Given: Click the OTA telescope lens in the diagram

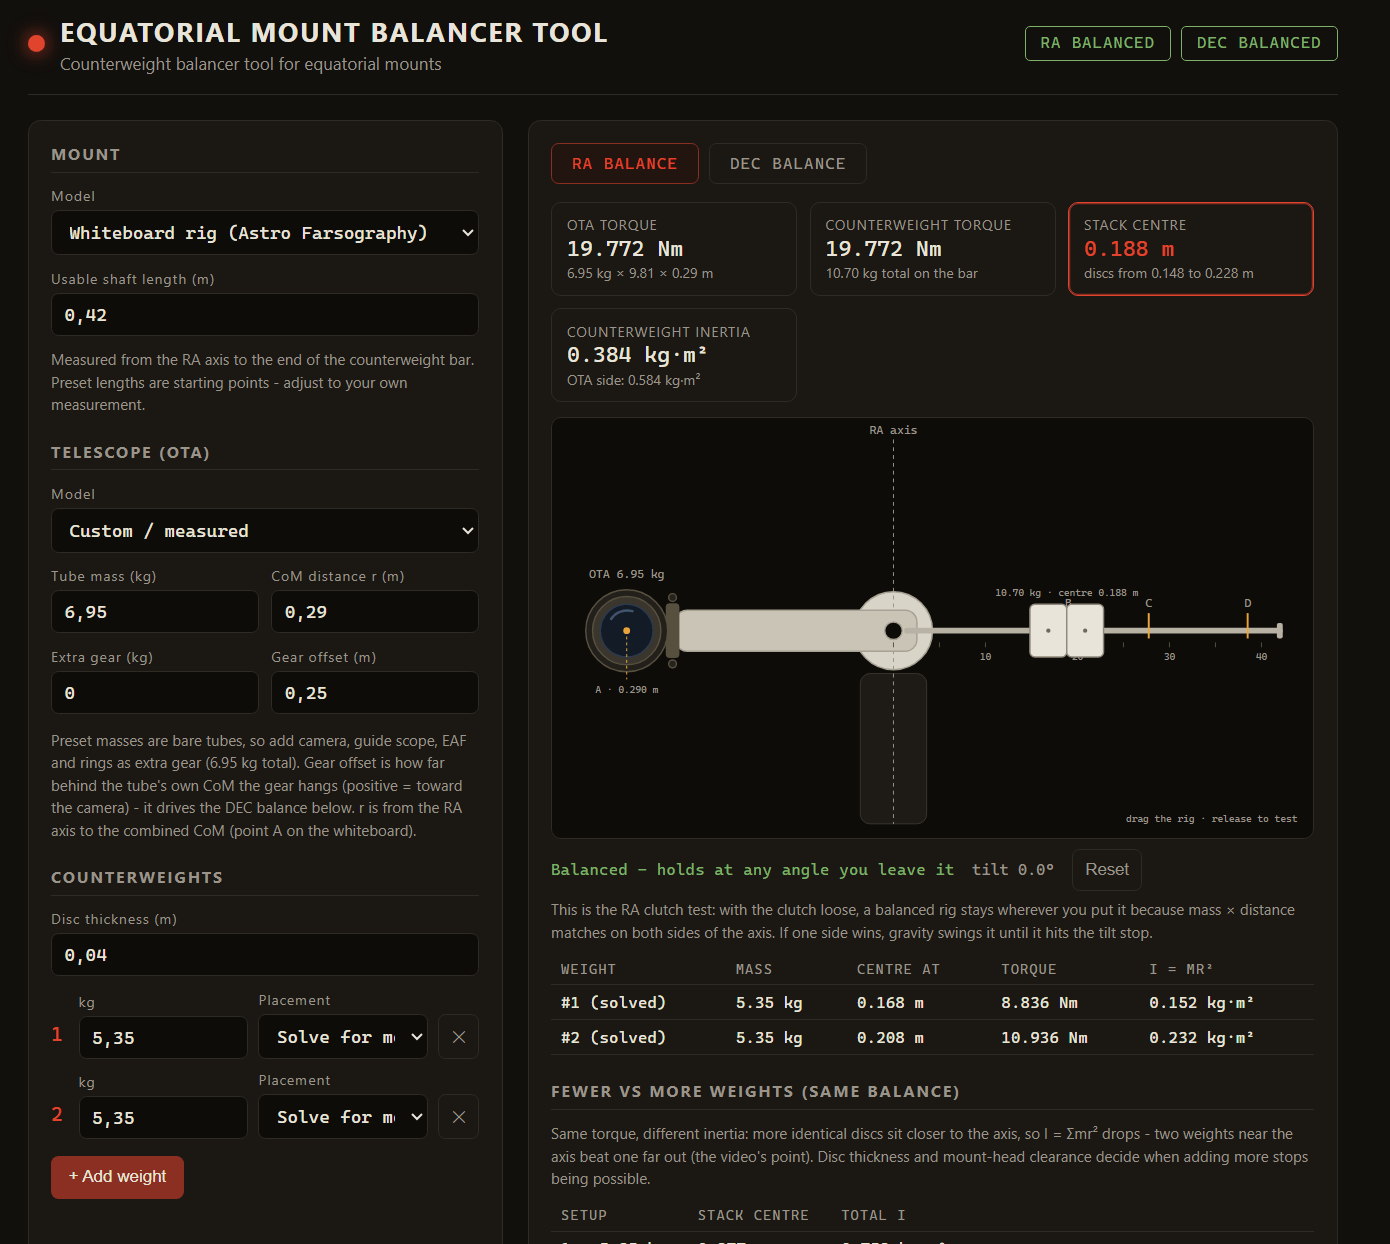Looking at the screenshot, I should (626, 630).
